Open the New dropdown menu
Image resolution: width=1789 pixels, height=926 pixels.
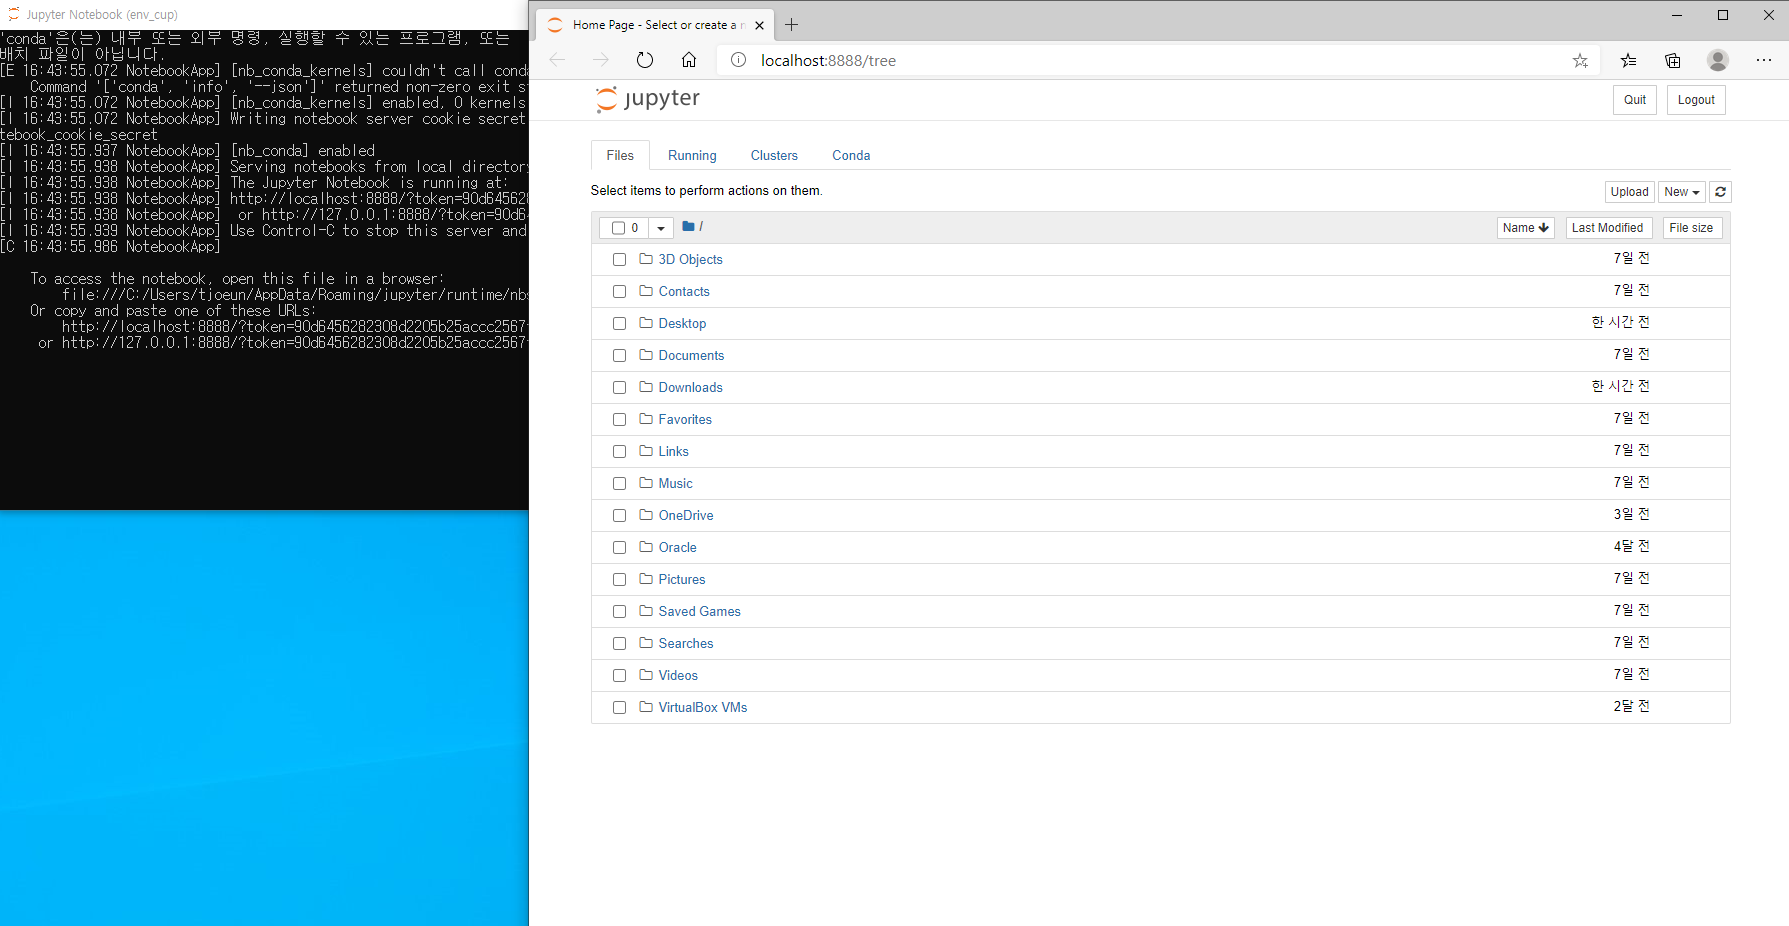click(1682, 192)
